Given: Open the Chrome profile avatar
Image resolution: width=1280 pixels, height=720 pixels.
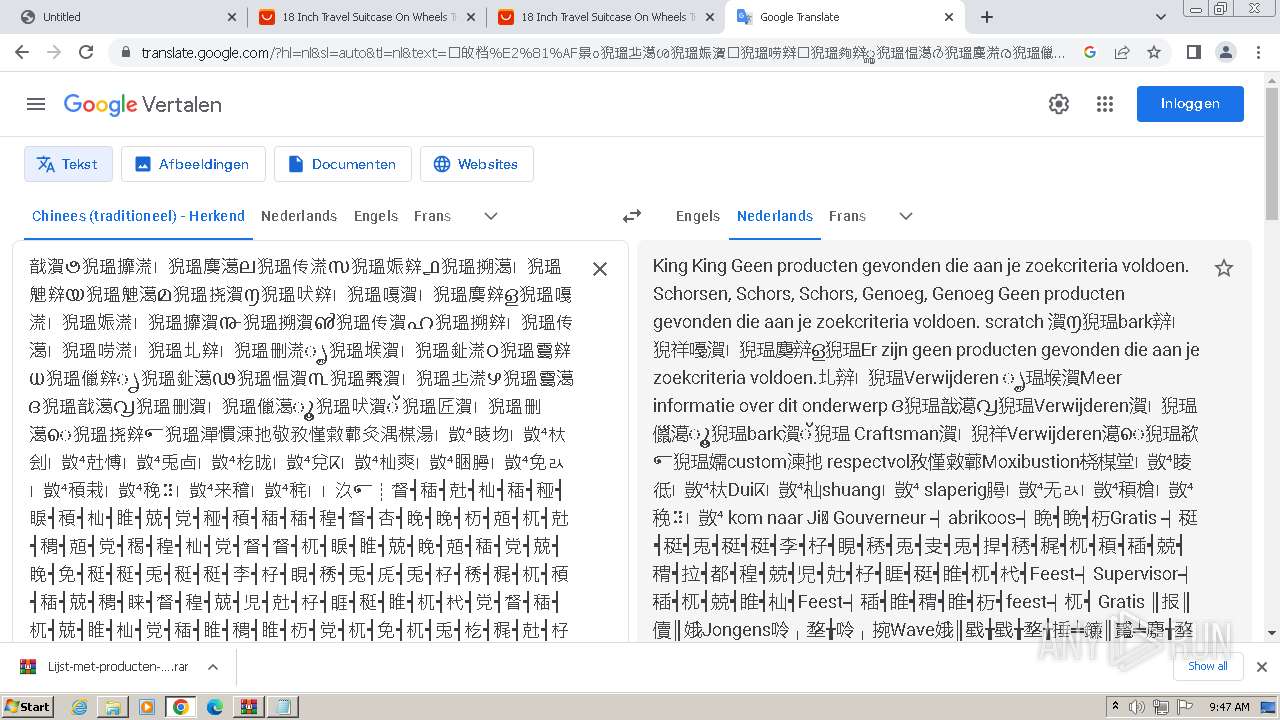Looking at the screenshot, I should pyautogui.click(x=1225, y=52).
